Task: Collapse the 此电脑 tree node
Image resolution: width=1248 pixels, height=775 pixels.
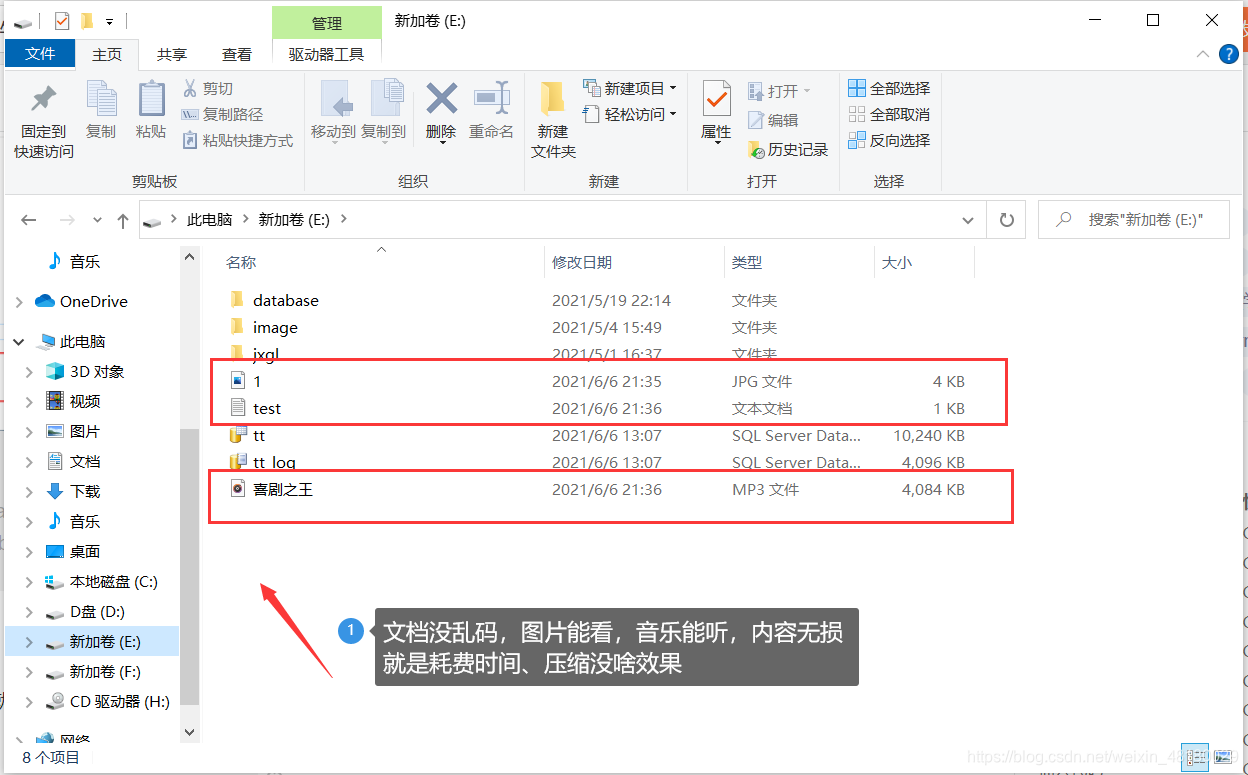Action: click(18, 340)
